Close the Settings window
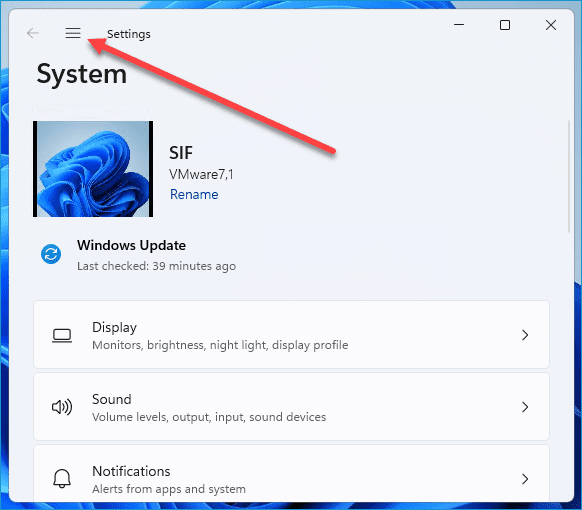Screen dimensions: 582x510 tap(551, 25)
